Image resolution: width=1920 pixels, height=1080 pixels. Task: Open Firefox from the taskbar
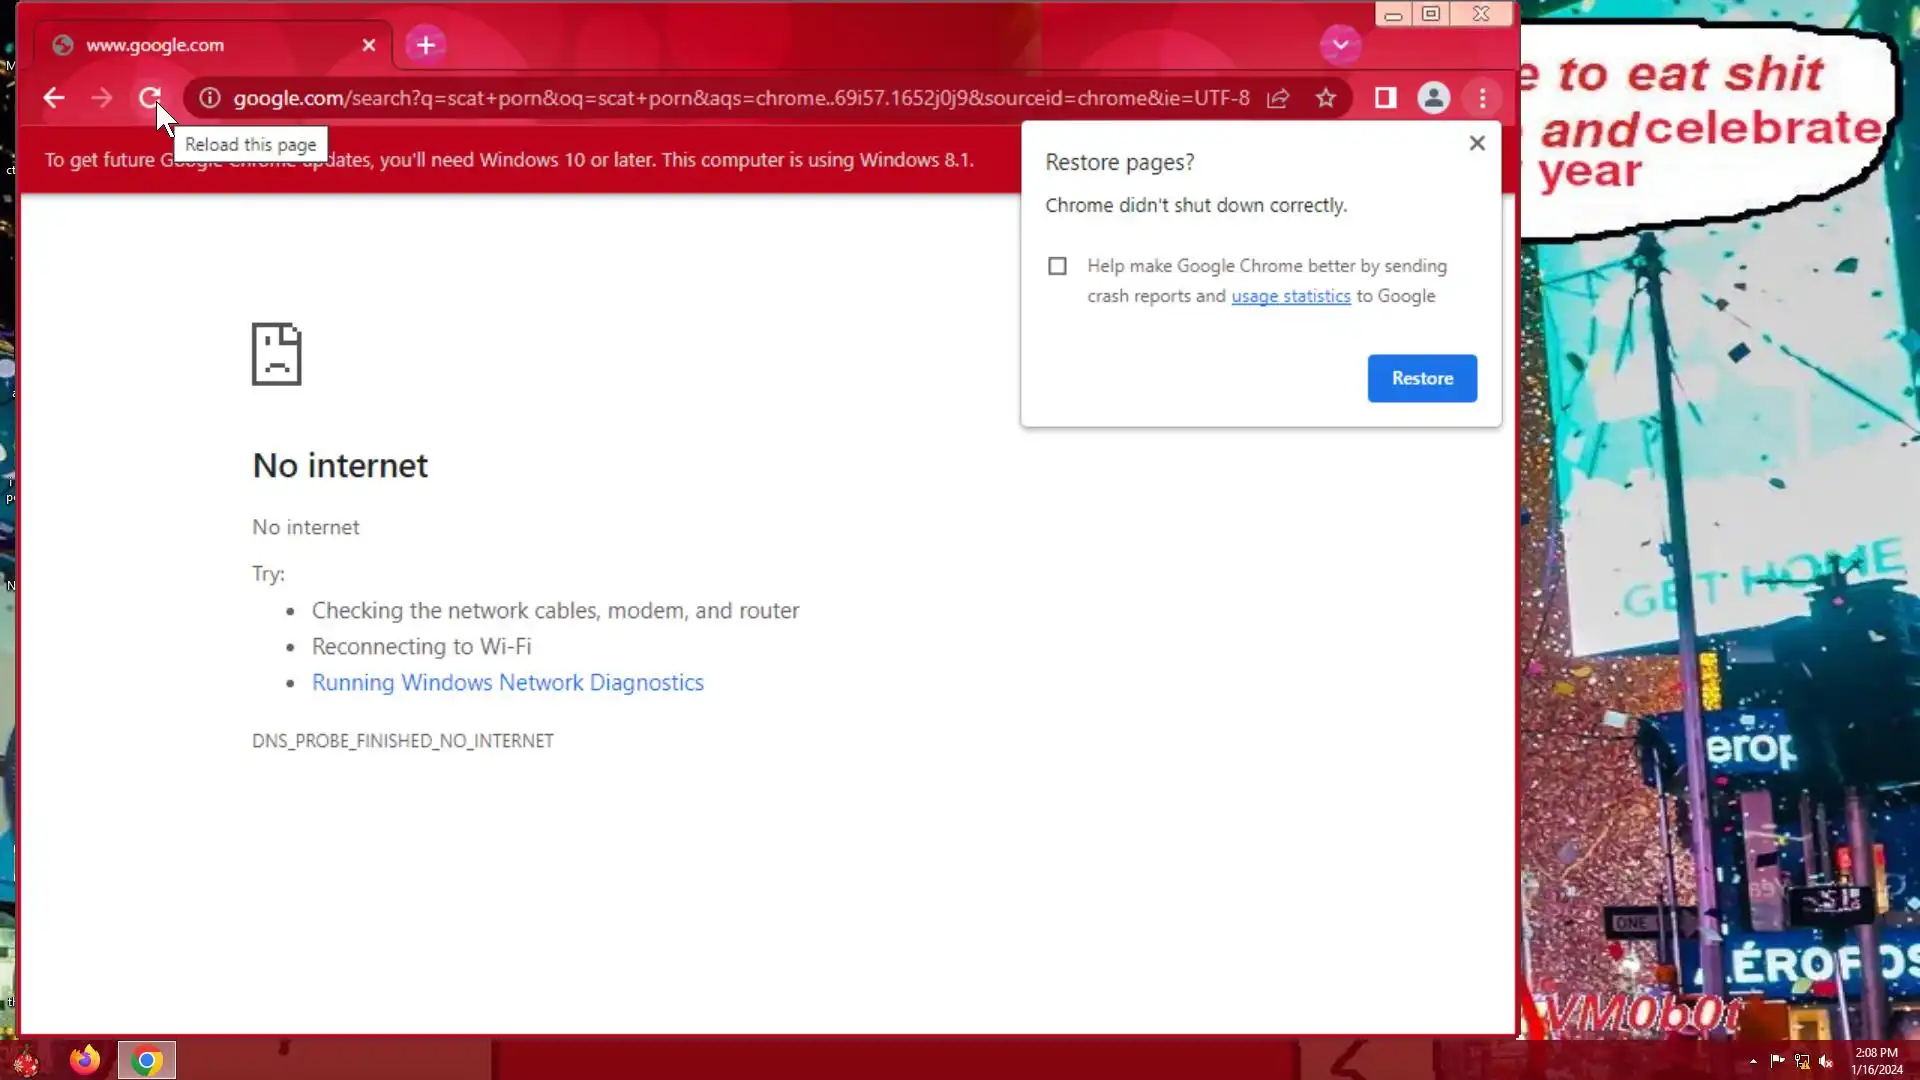(x=85, y=1059)
